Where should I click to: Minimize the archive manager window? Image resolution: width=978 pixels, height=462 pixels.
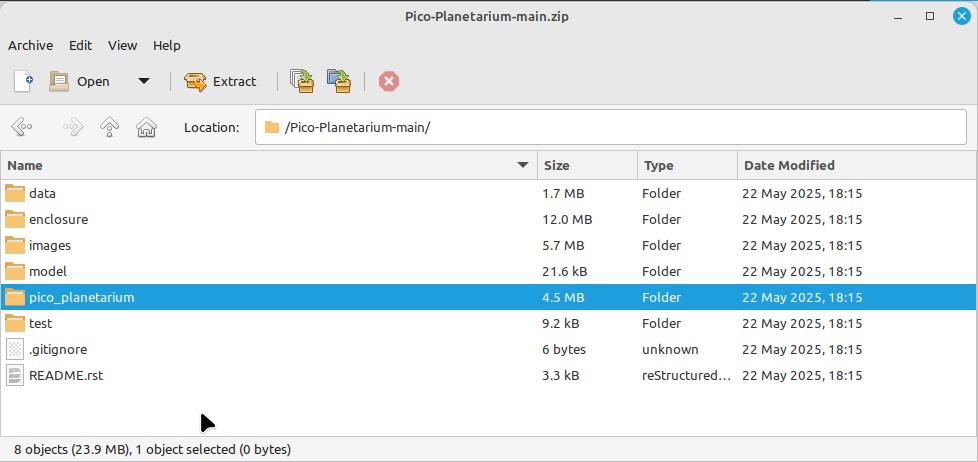(x=899, y=16)
